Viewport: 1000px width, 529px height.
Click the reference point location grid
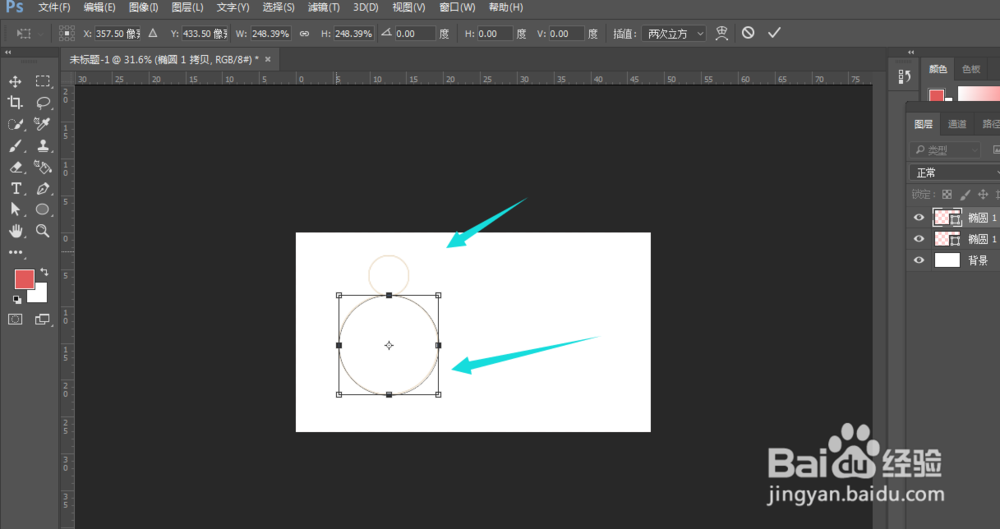click(66, 33)
